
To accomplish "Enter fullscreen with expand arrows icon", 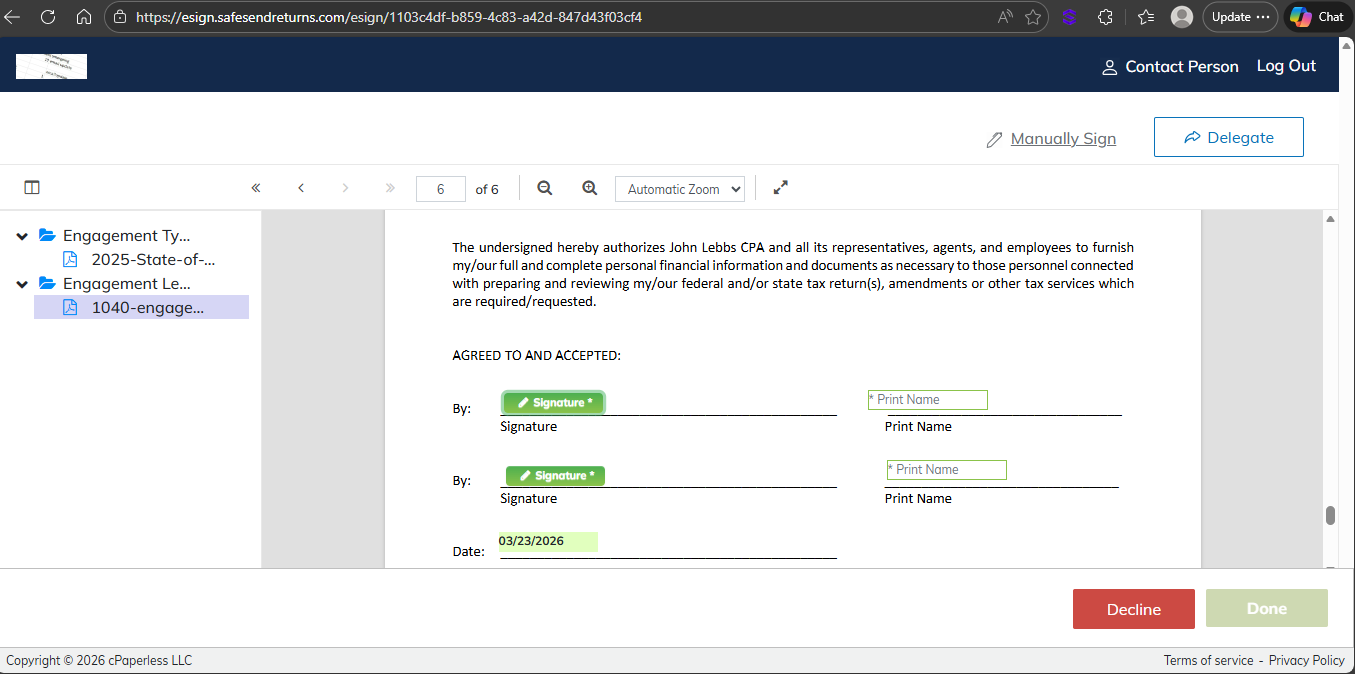I will click(x=781, y=188).
